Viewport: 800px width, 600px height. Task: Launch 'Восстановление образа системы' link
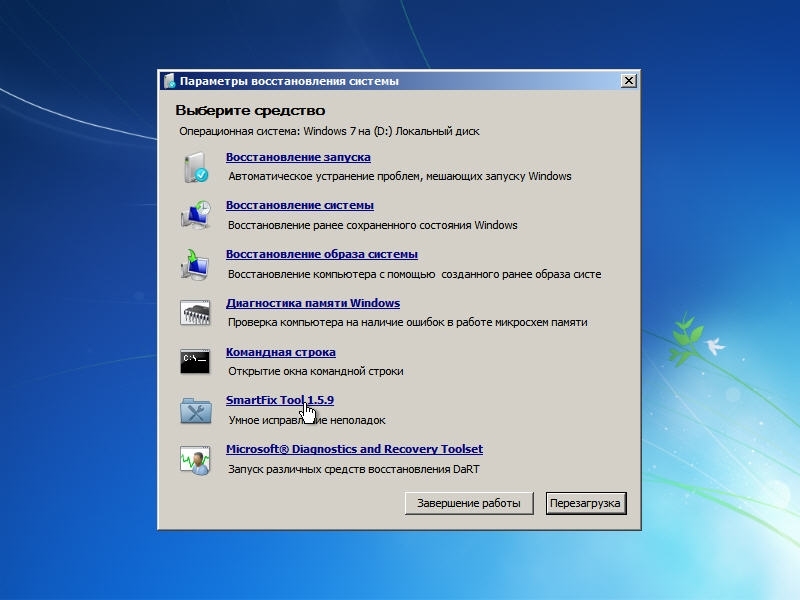coord(321,254)
